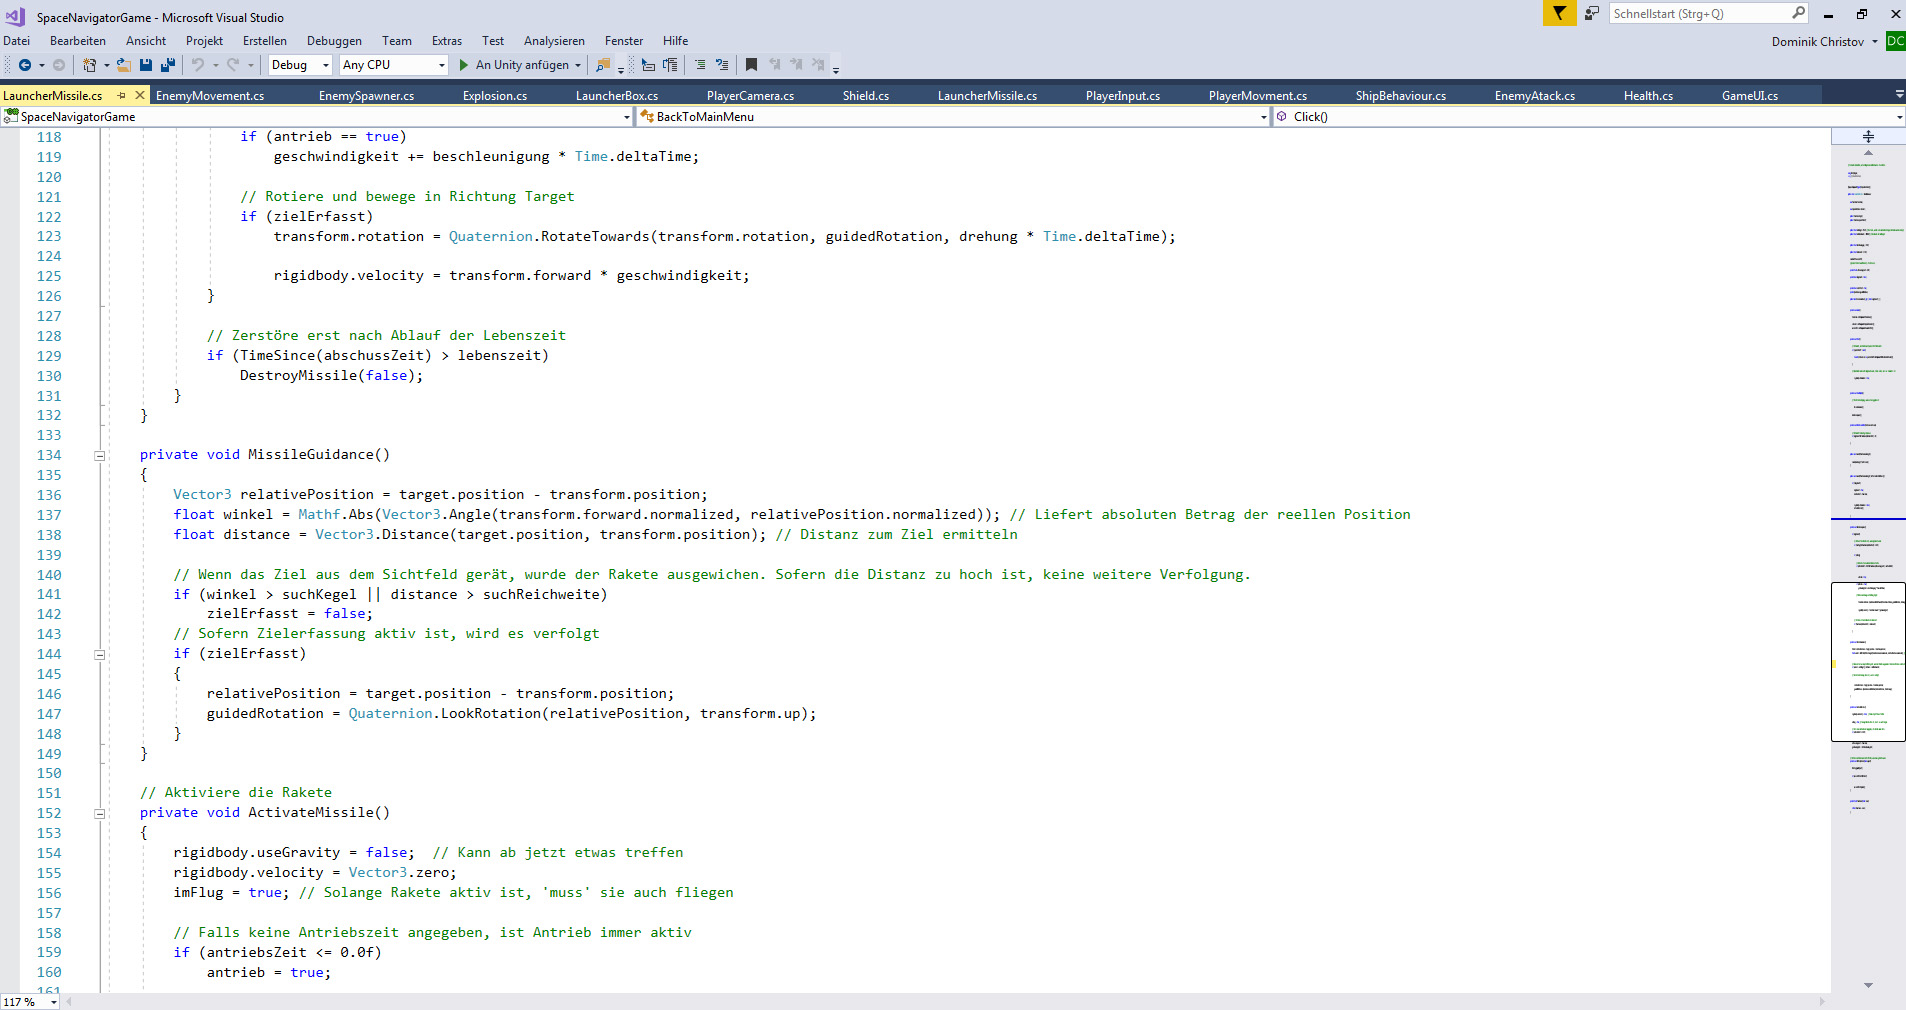The width and height of the screenshot is (1906, 1010).
Task: Open the Any CPU platform dropdown
Action: (393, 65)
